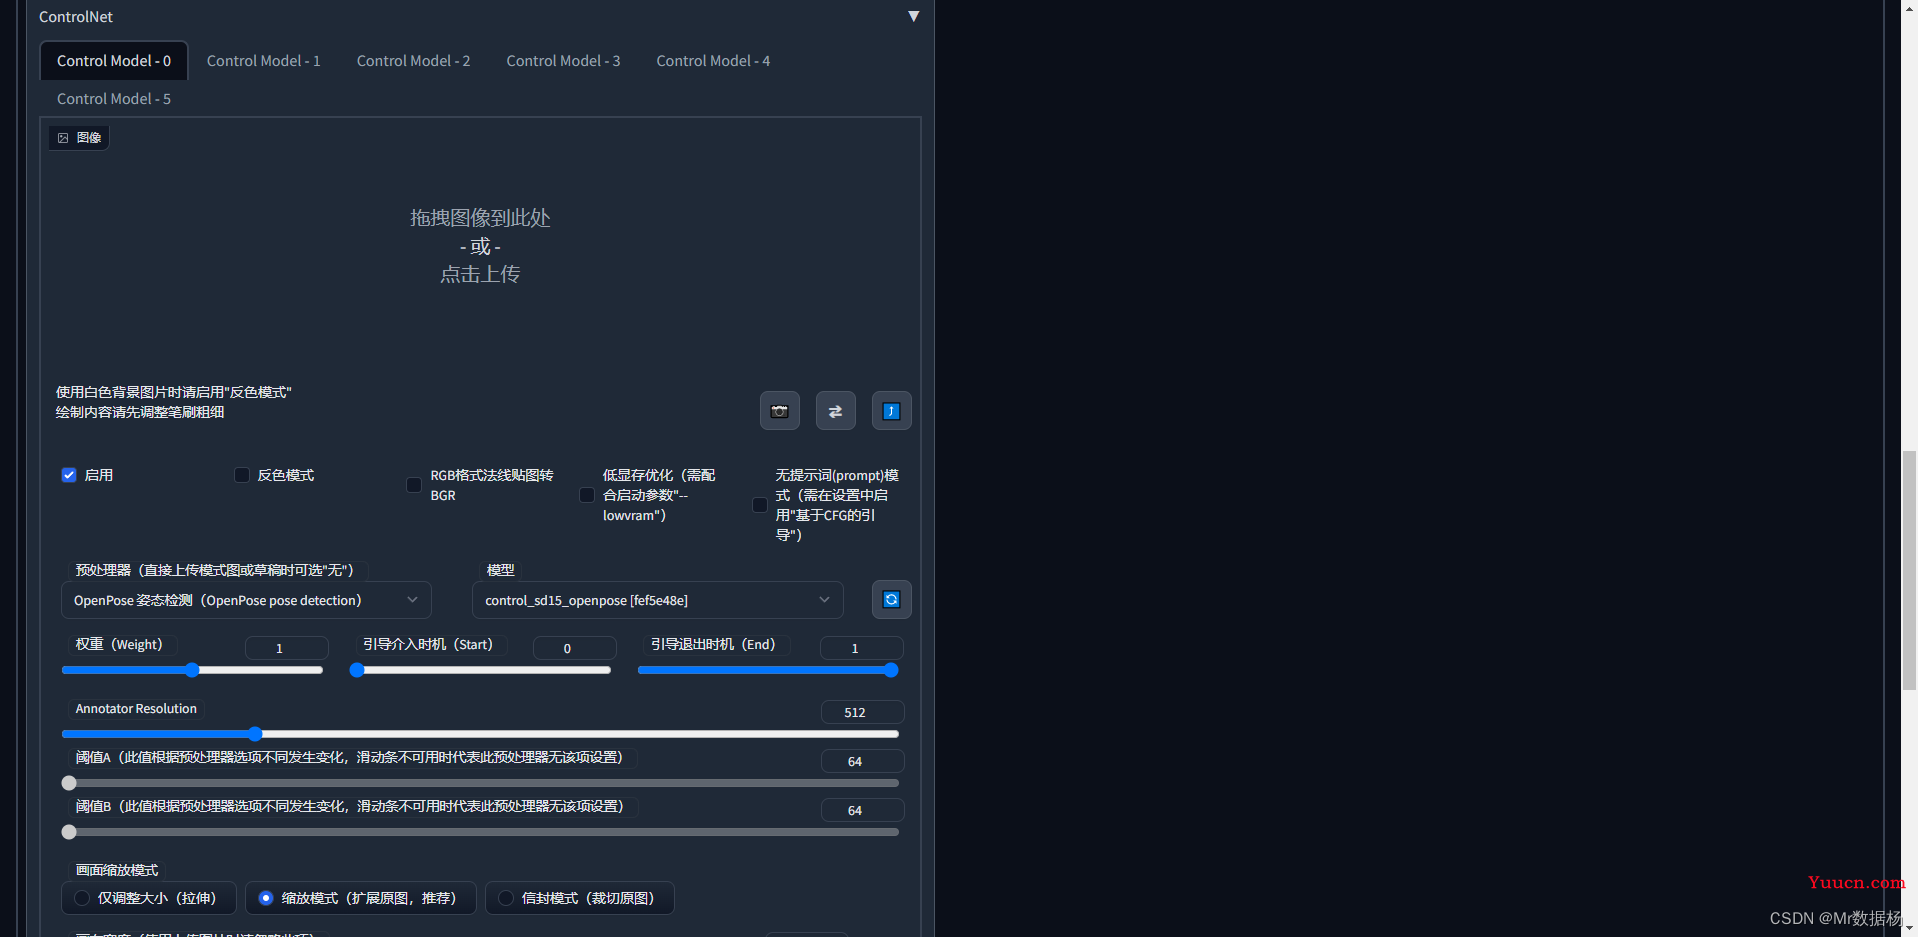Enable the 反色模式 invert color checkbox
Viewport: 1918px width, 937px height.
pos(242,475)
